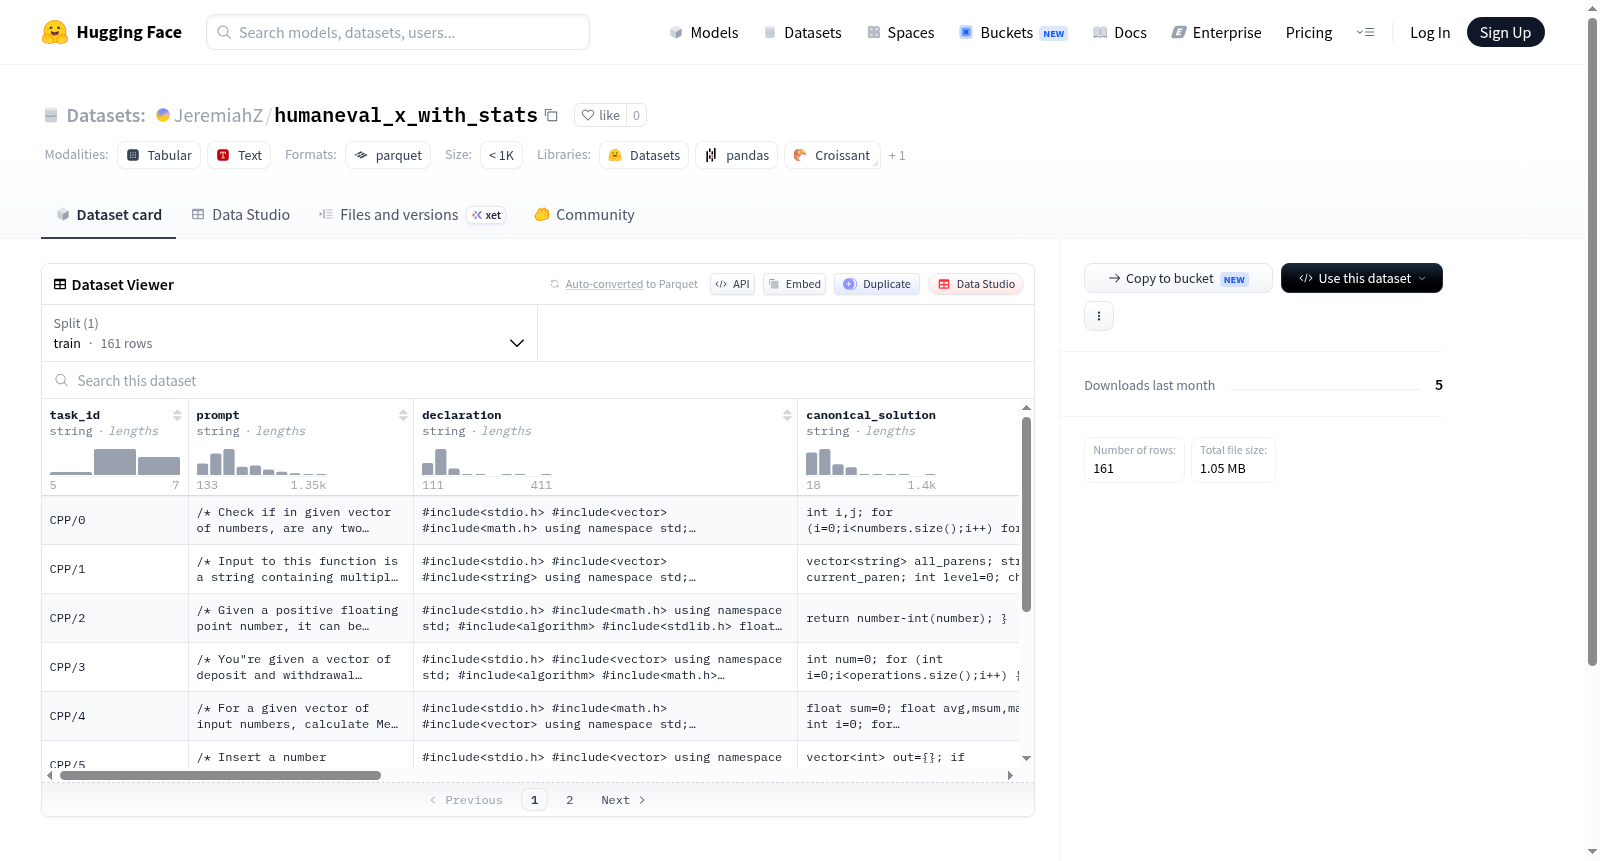The height and width of the screenshot is (861, 1600).
Task: Click the Embed button
Action: pyautogui.click(x=794, y=284)
